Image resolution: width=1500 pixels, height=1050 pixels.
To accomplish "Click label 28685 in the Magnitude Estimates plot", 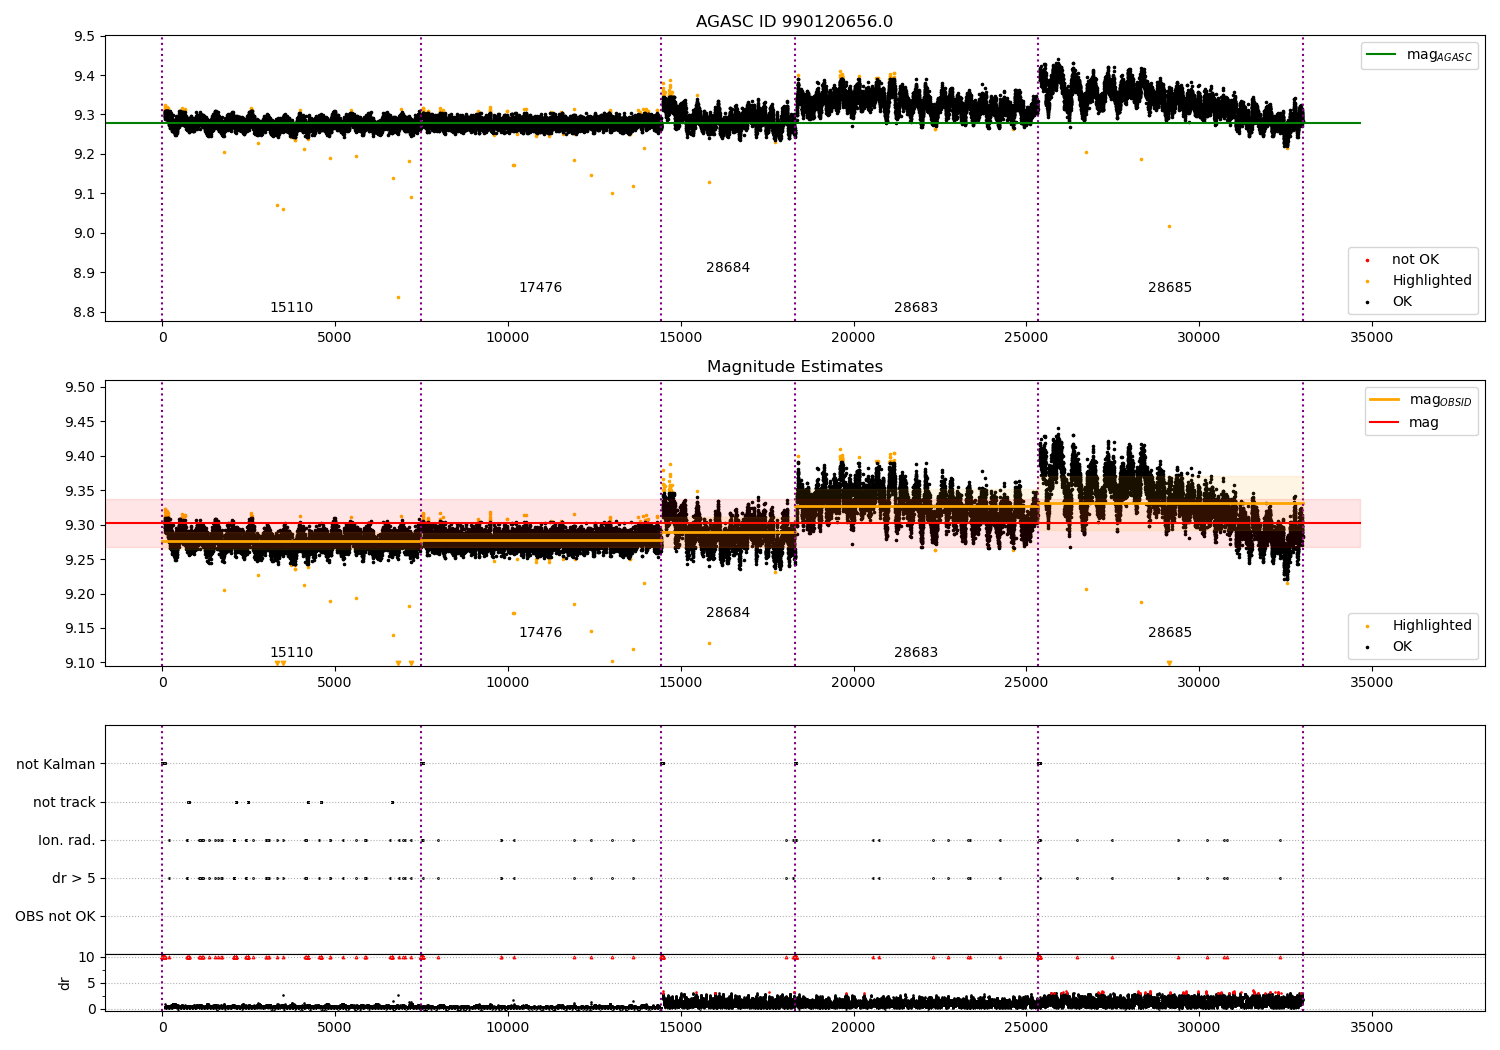I will tap(1170, 633).
